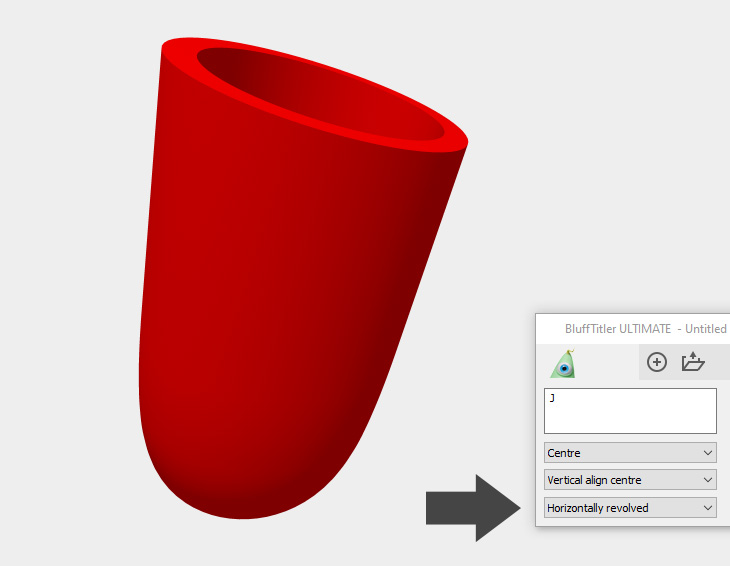This screenshot has height=566, width=730.
Task: Click the BluffTitler eye mascot icon
Action: (563, 363)
